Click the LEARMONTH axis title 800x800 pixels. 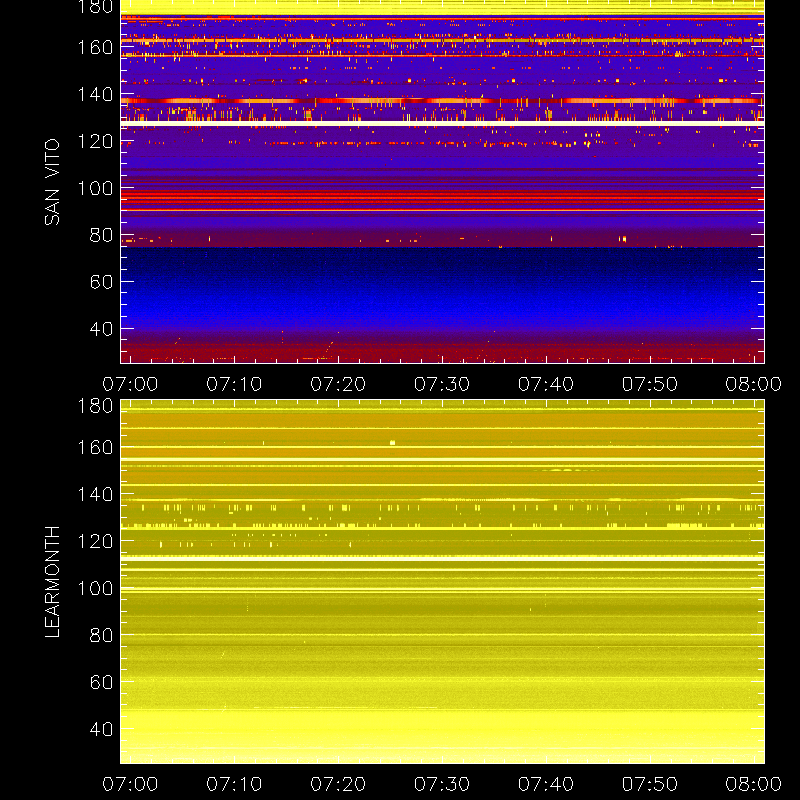pyautogui.click(x=52, y=582)
